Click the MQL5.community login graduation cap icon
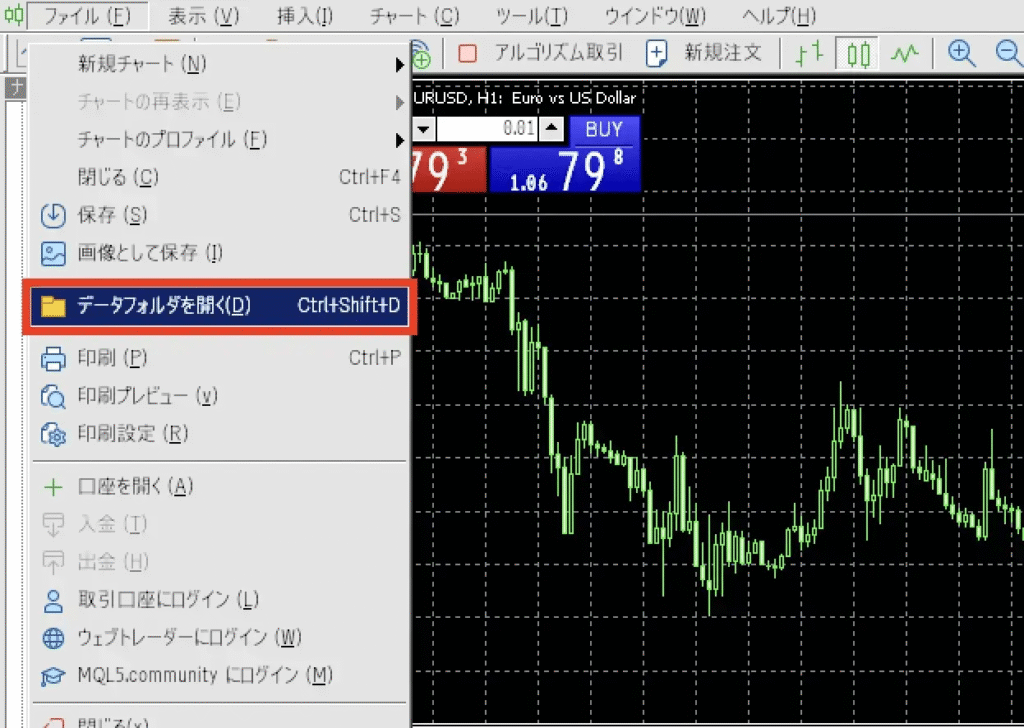 pos(51,676)
